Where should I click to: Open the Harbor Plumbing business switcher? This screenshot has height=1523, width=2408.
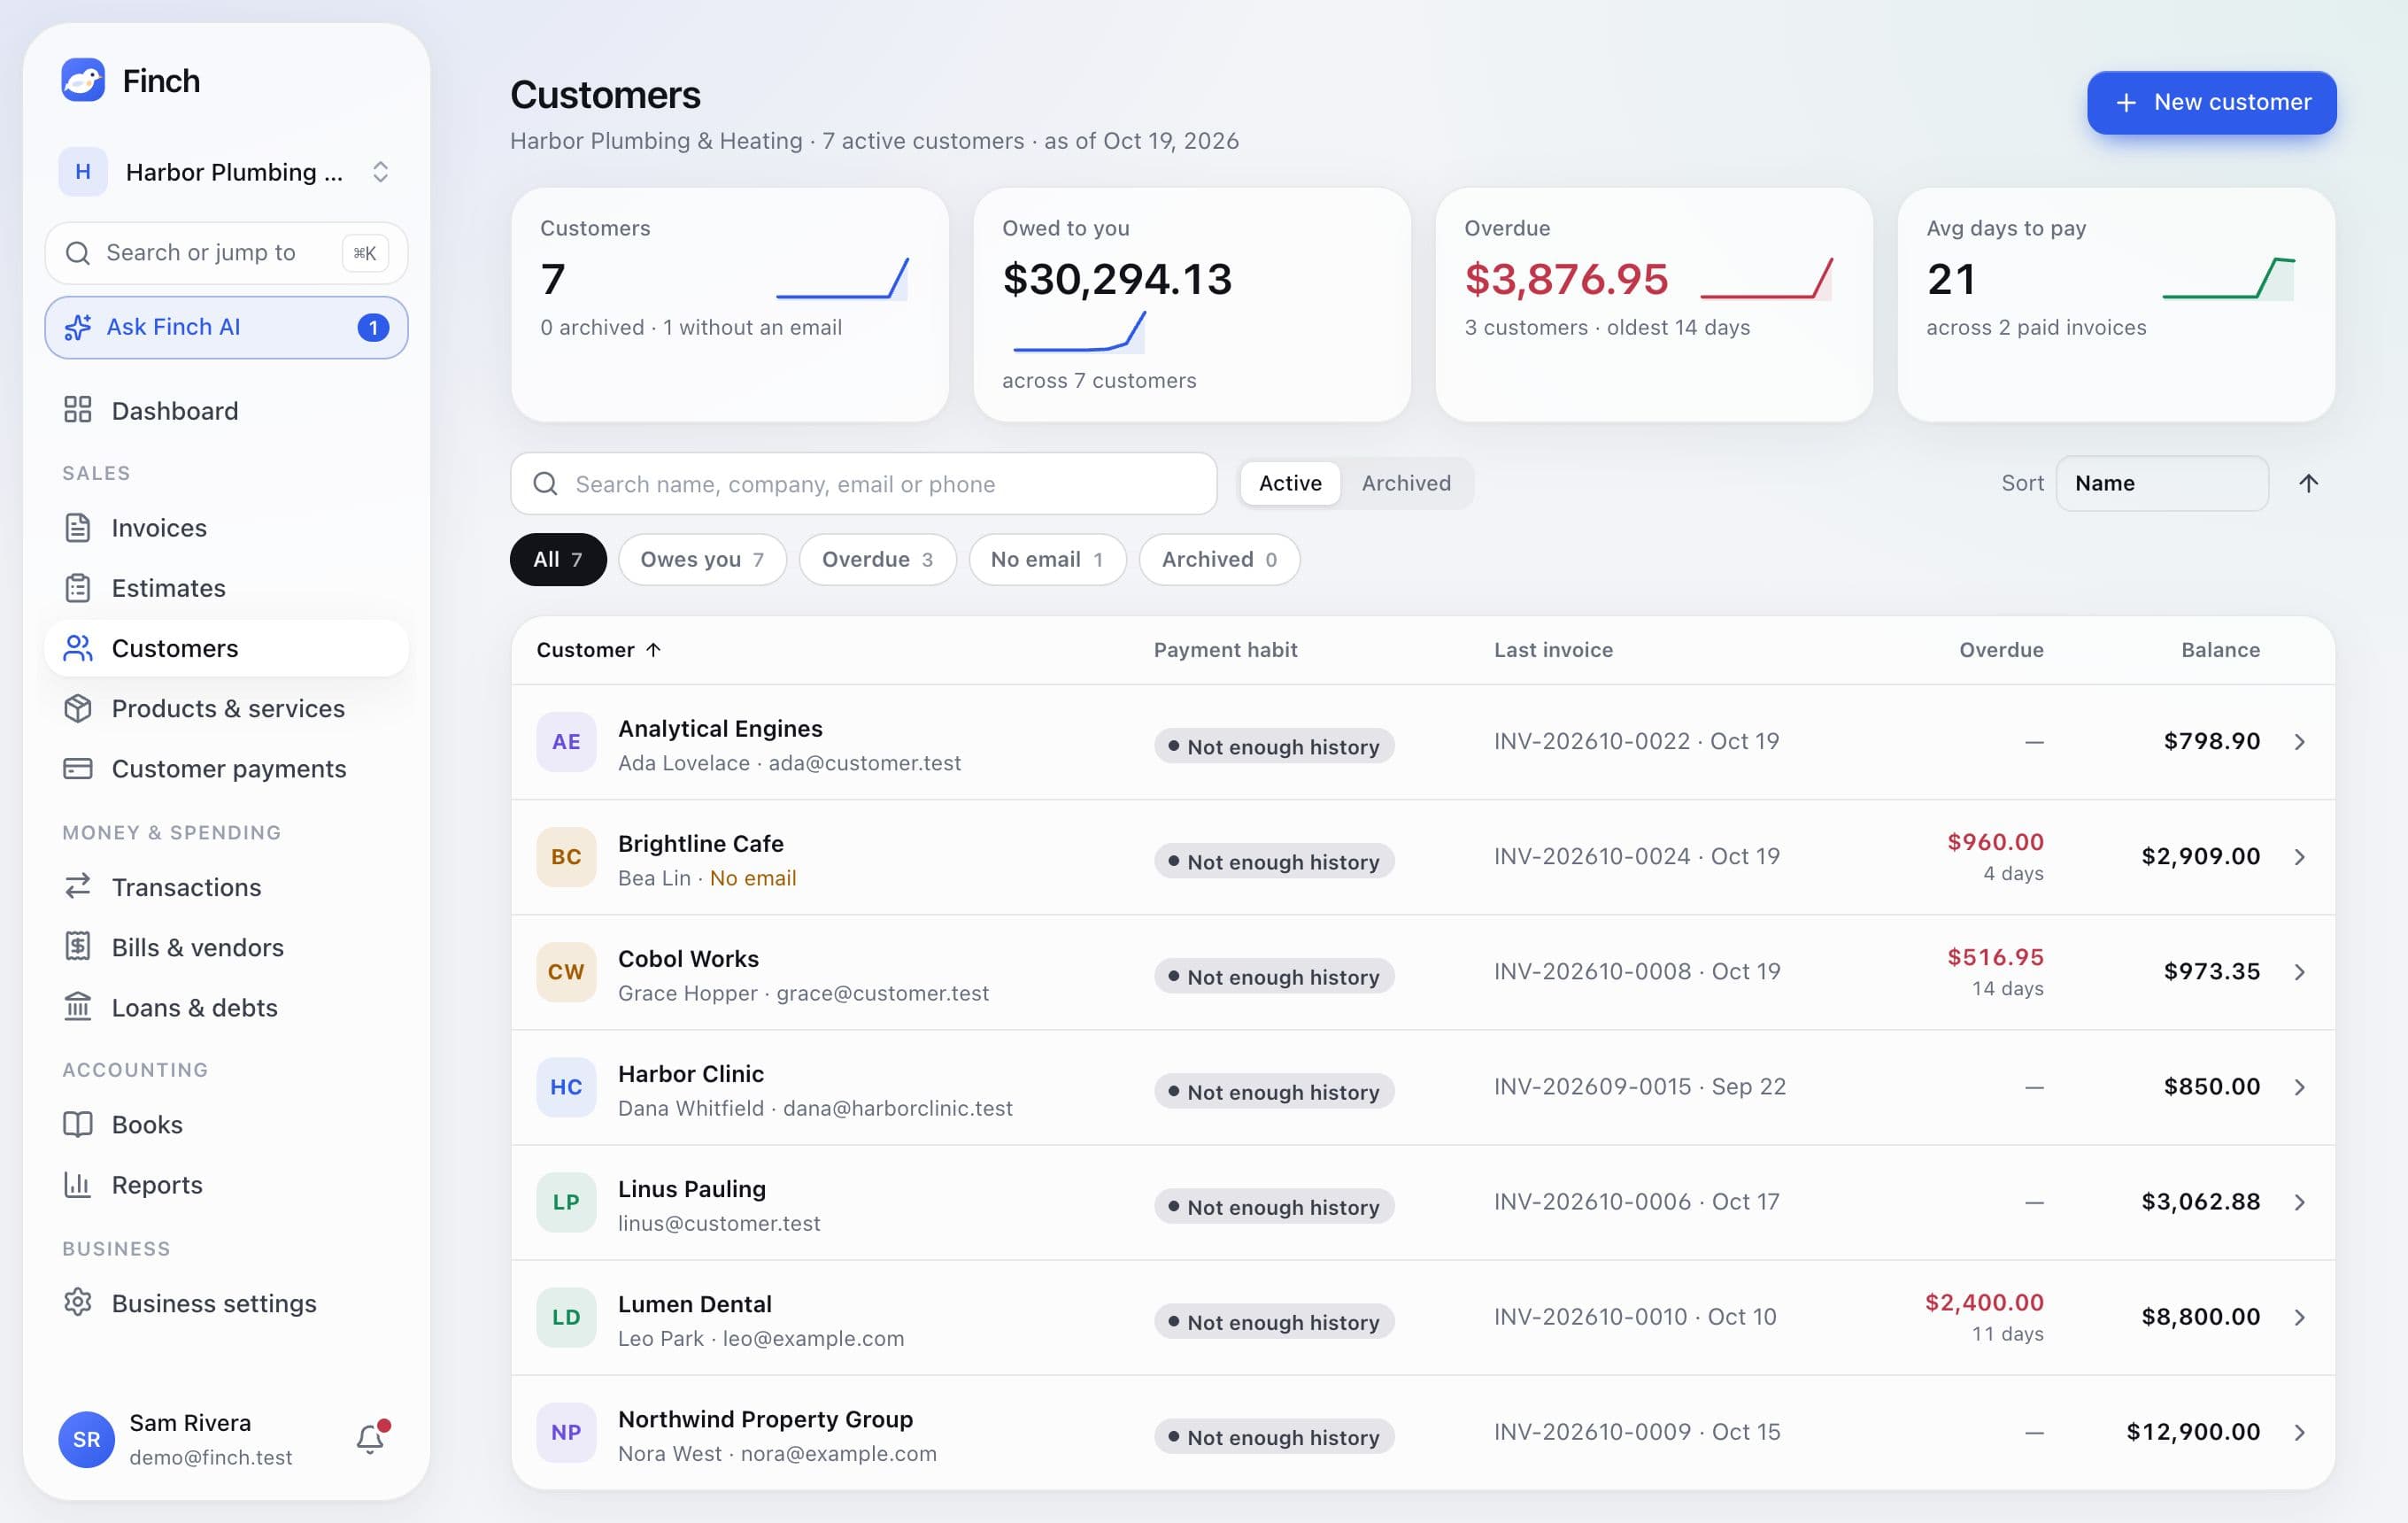click(226, 172)
